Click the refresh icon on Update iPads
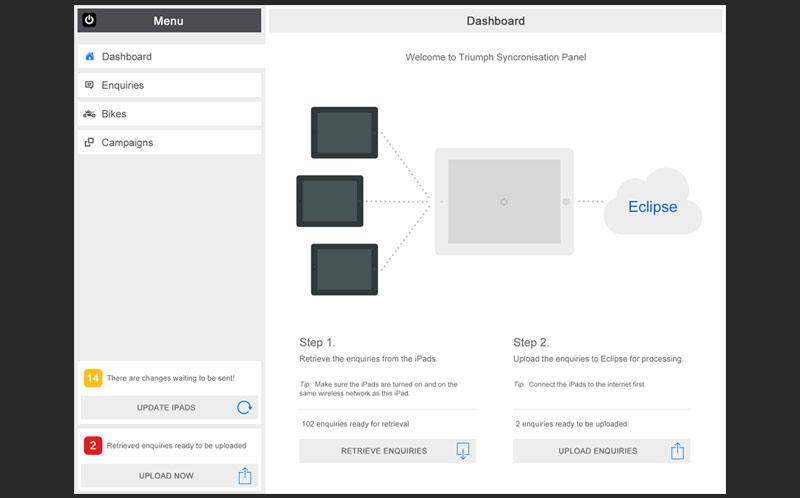 point(244,408)
